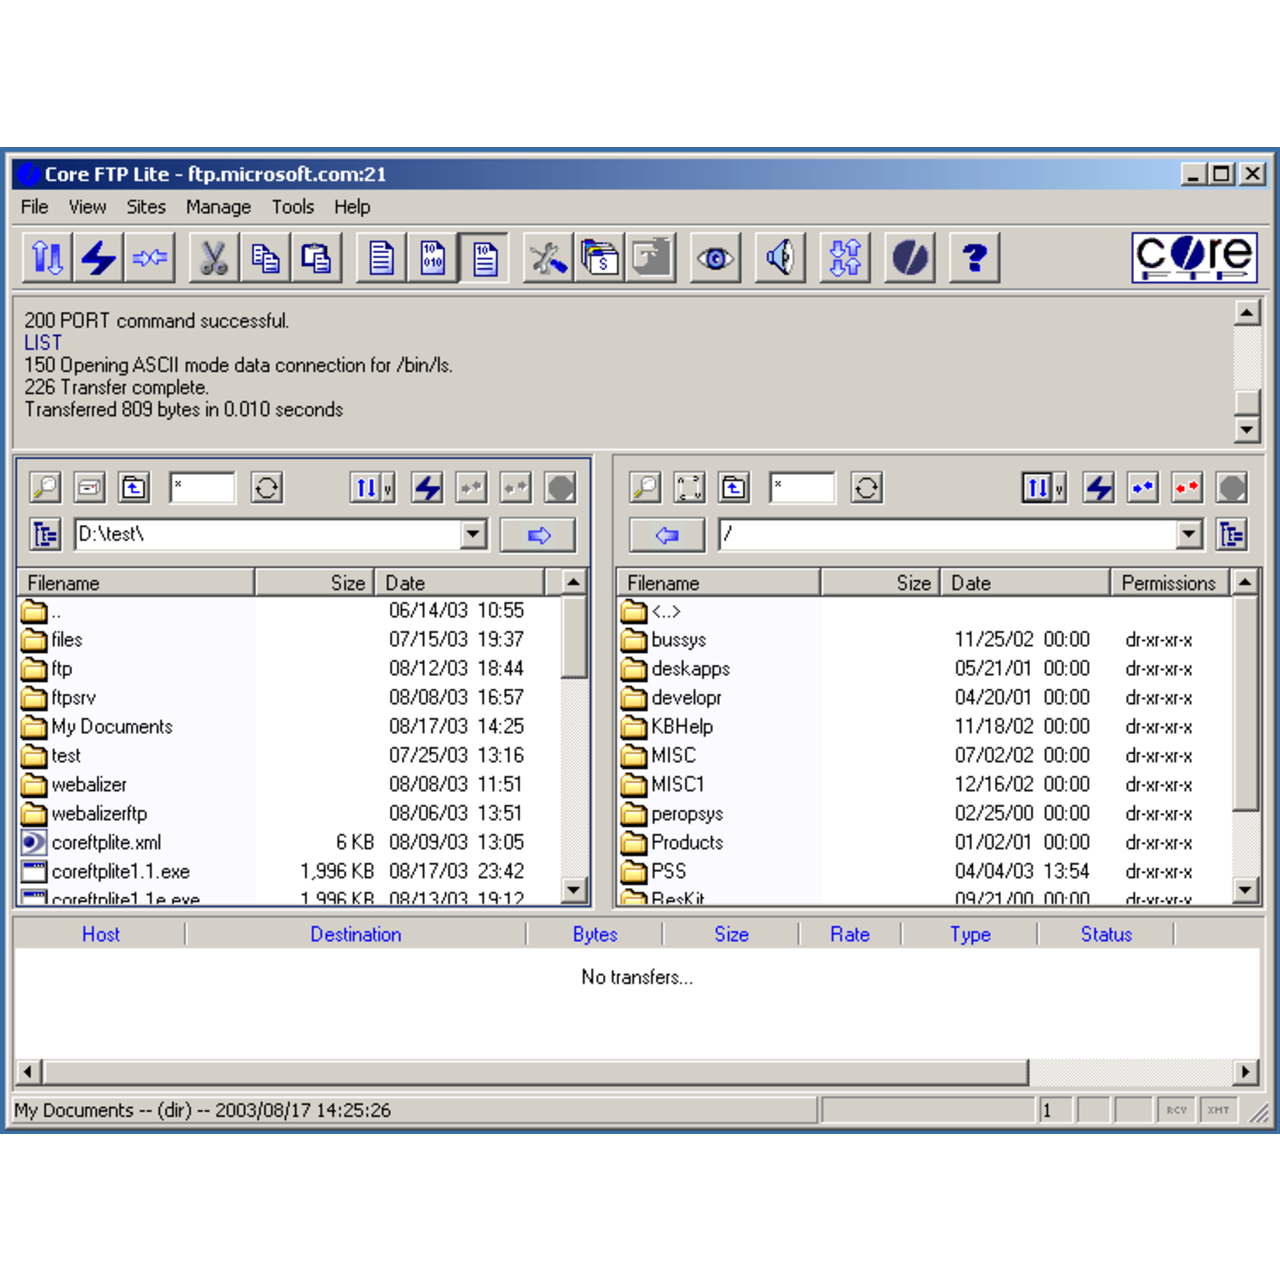The width and height of the screenshot is (1280, 1280).
Task: Click the Core FTP logo
Action: (1194, 257)
